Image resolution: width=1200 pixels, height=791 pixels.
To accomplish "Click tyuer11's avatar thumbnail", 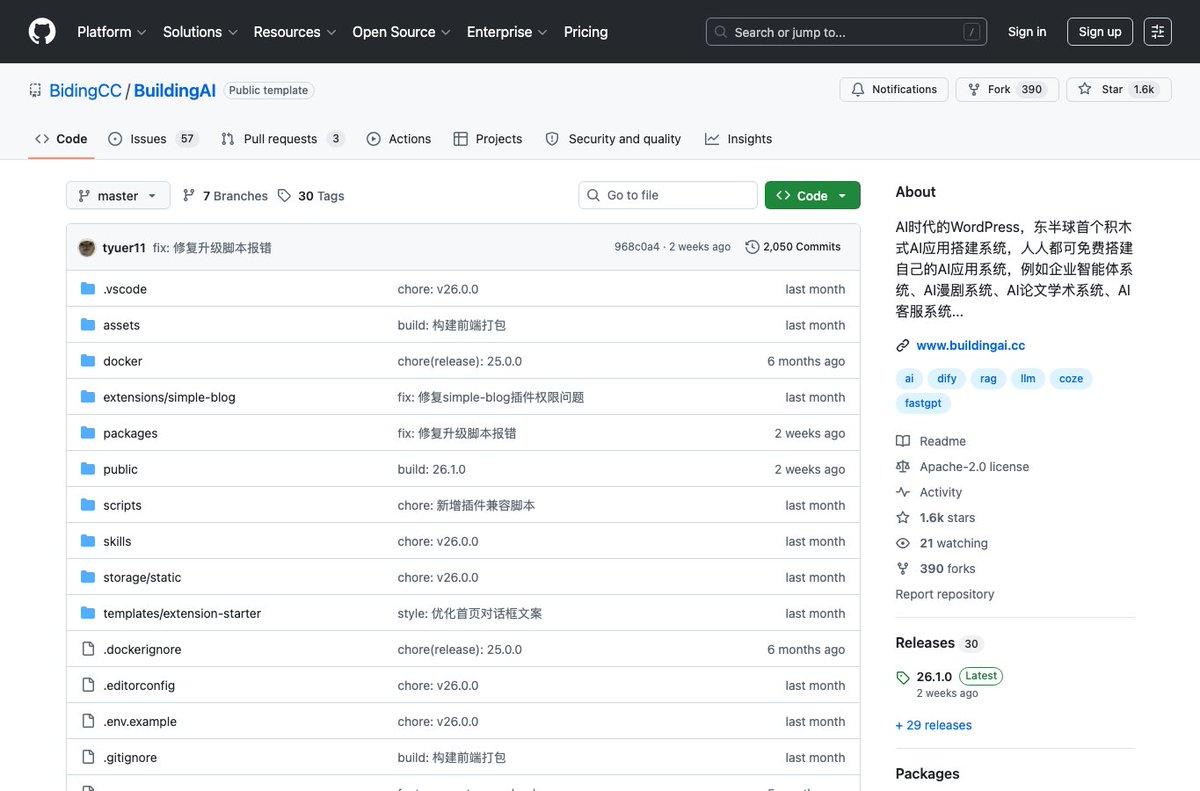I will coord(87,247).
